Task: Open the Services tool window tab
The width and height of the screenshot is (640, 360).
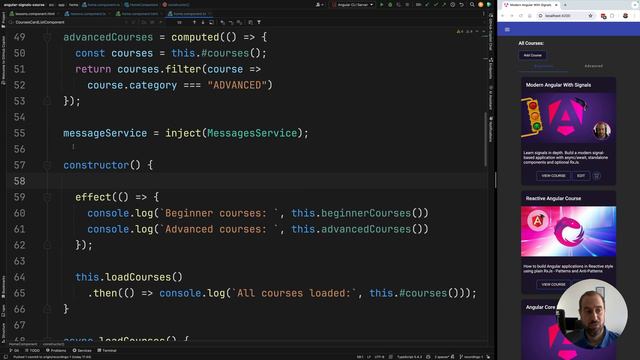Action: tap(82, 350)
